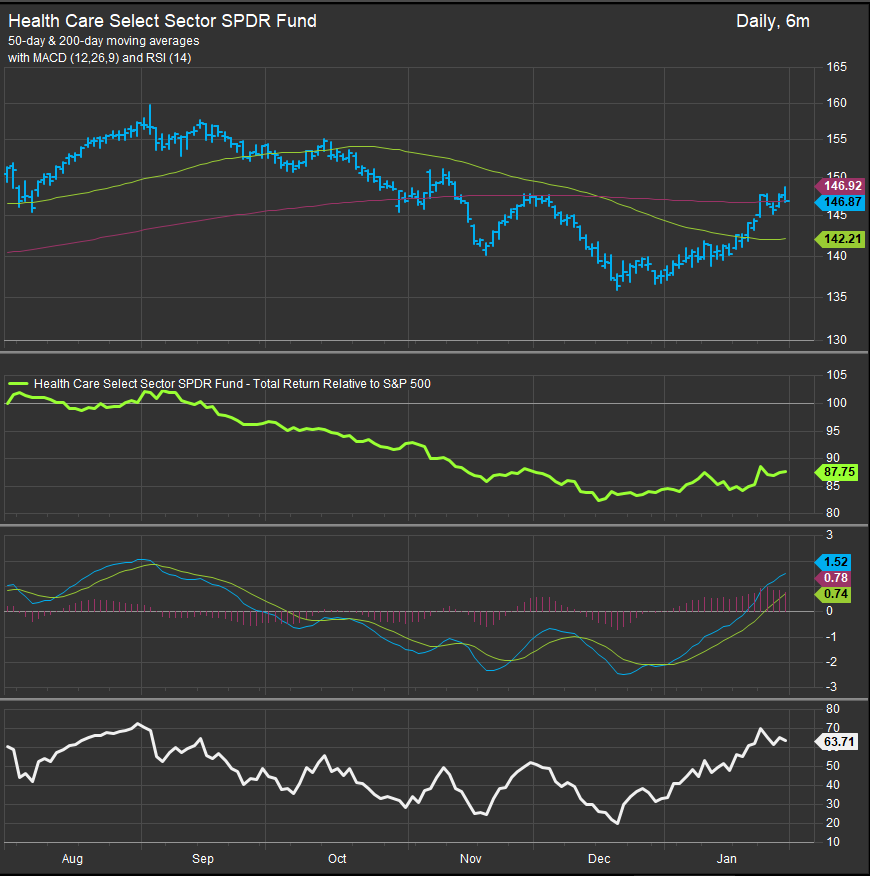Click the -1 label on the MACD axis

[x=829, y=637]
